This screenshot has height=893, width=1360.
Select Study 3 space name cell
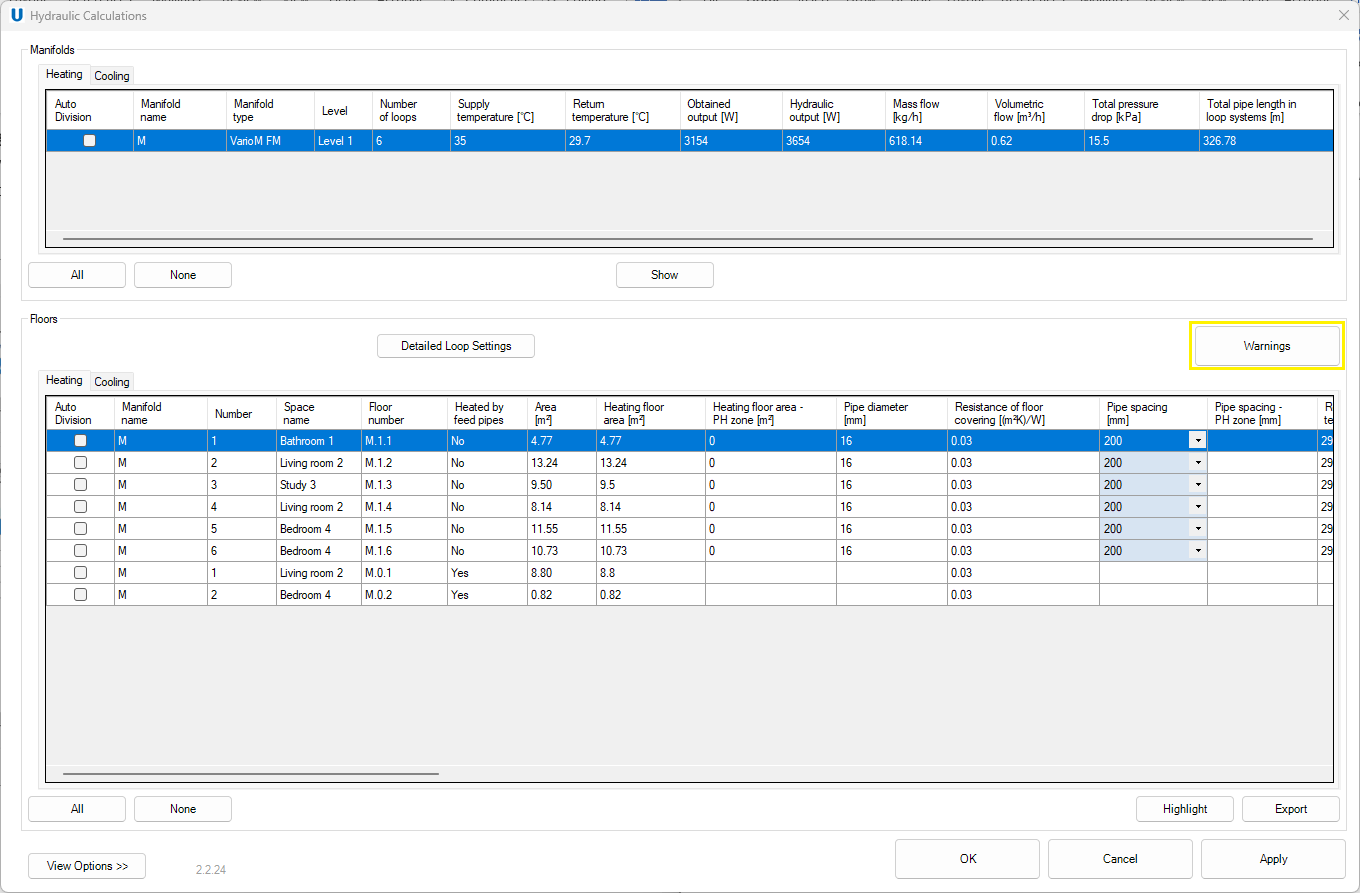[319, 485]
